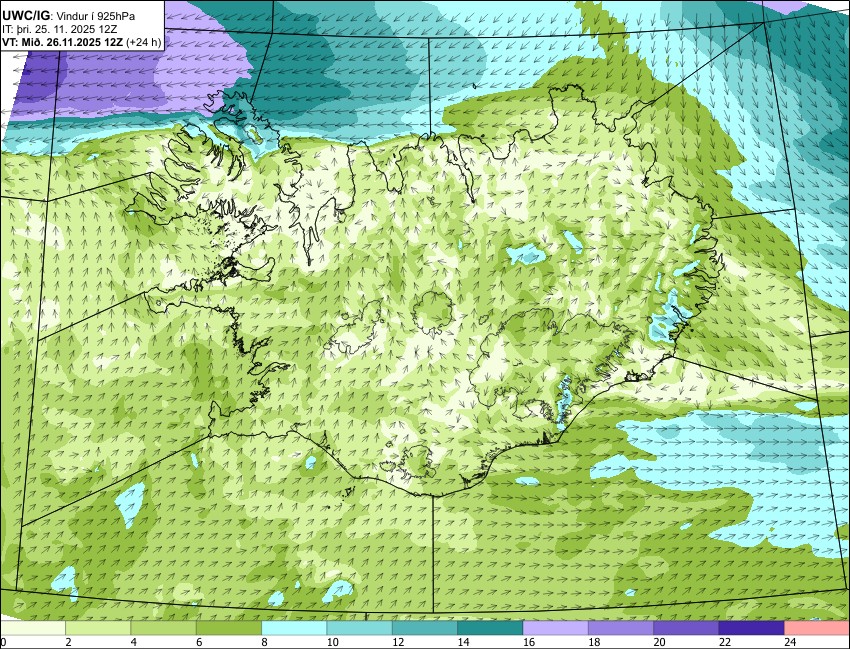850x649 pixels.
Task: Click the legend scale label "2"
Action: click(x=68, y=642)
